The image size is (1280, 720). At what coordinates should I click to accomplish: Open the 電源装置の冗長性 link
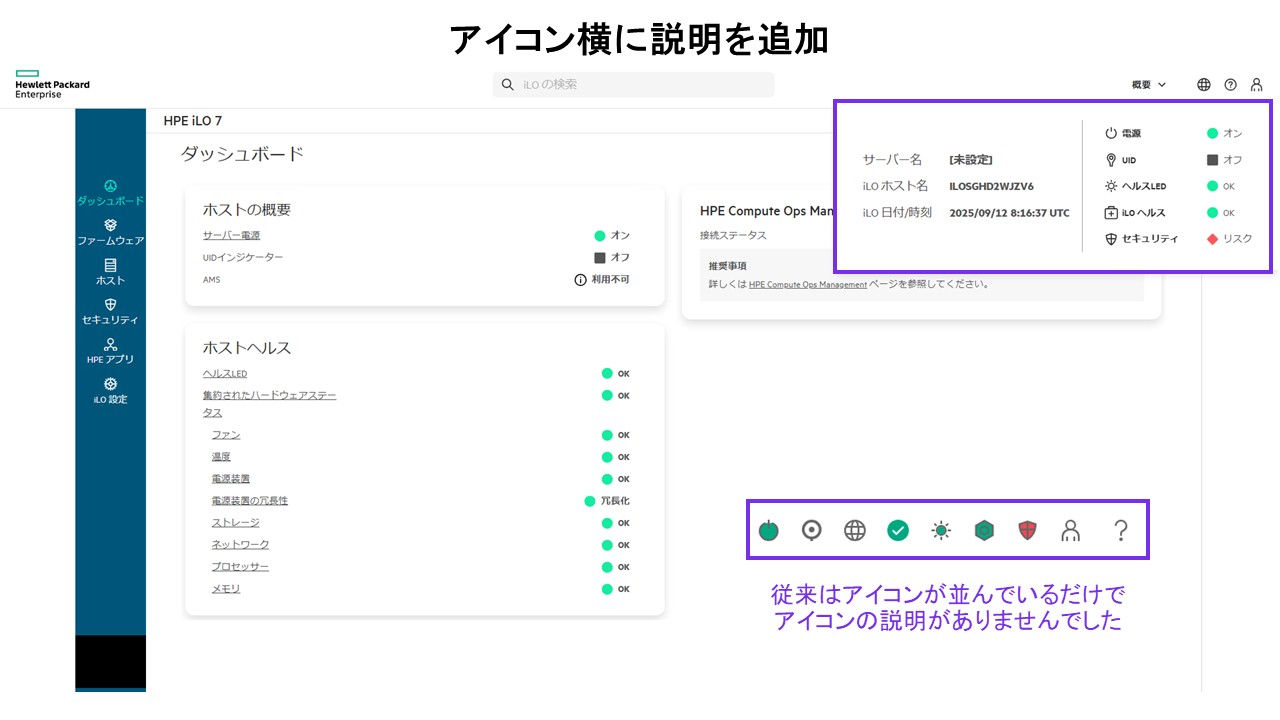(x=249, y=501)
